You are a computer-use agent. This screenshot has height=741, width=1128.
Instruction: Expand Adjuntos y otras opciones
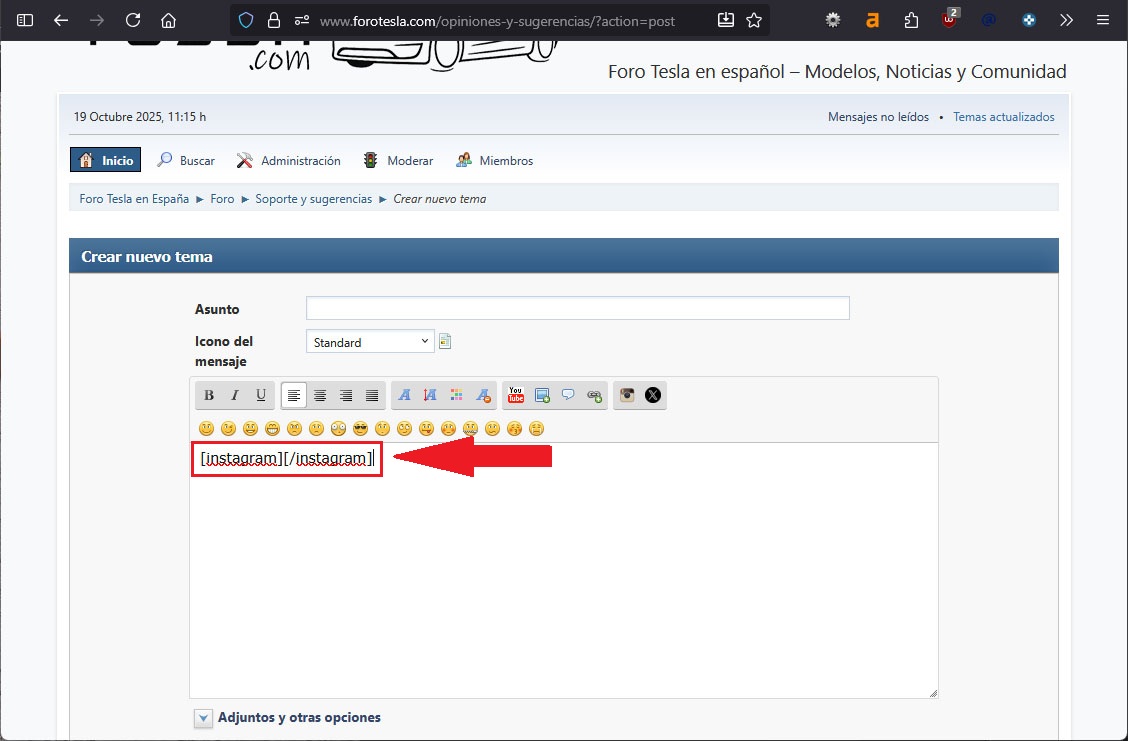click(x=203, y=718)
